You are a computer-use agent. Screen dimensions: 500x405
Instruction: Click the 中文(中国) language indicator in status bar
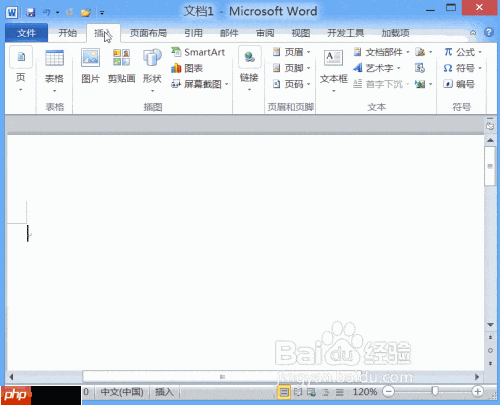122,392
